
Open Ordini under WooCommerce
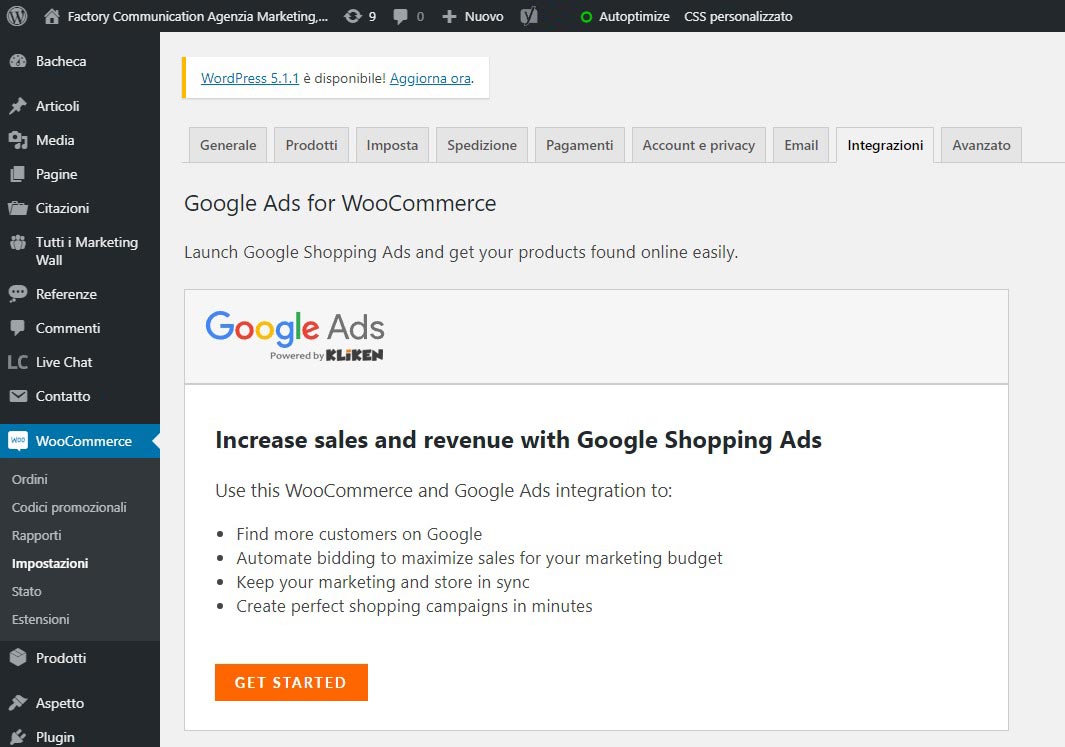click(29, 479)
